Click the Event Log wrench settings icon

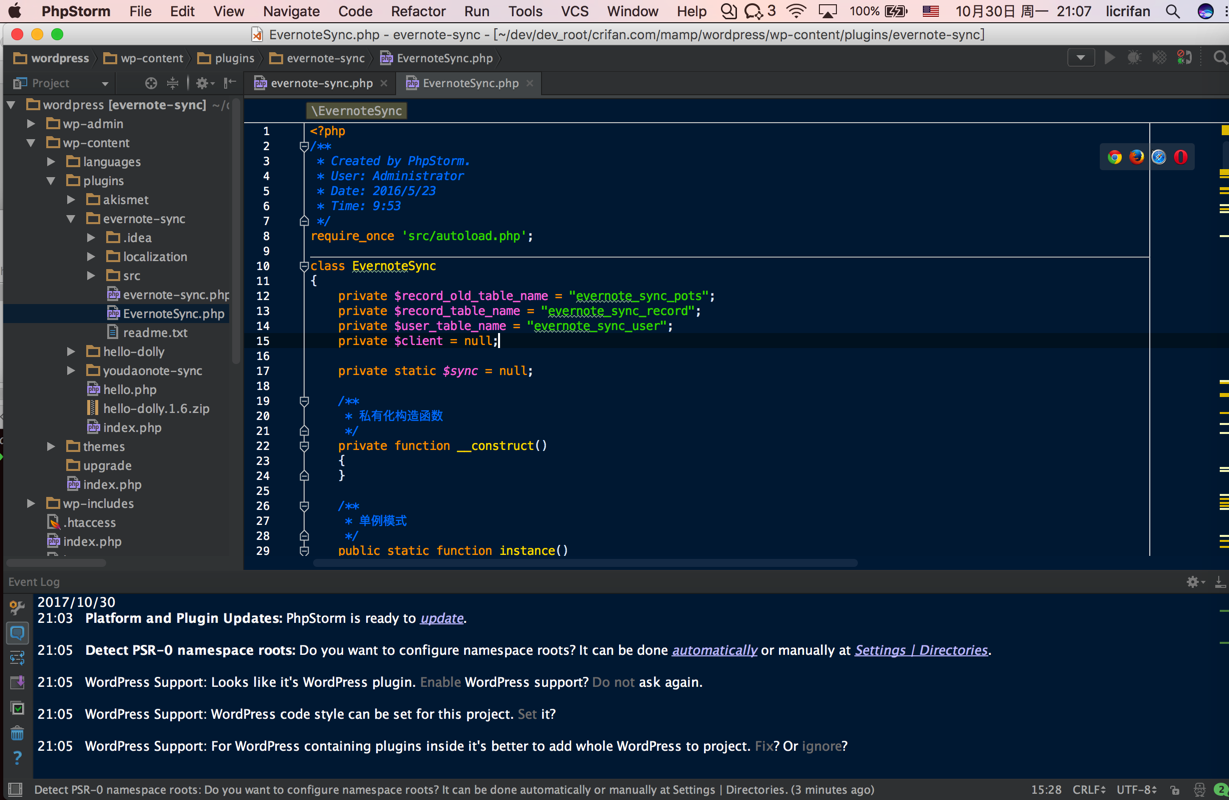click(17, 607)
